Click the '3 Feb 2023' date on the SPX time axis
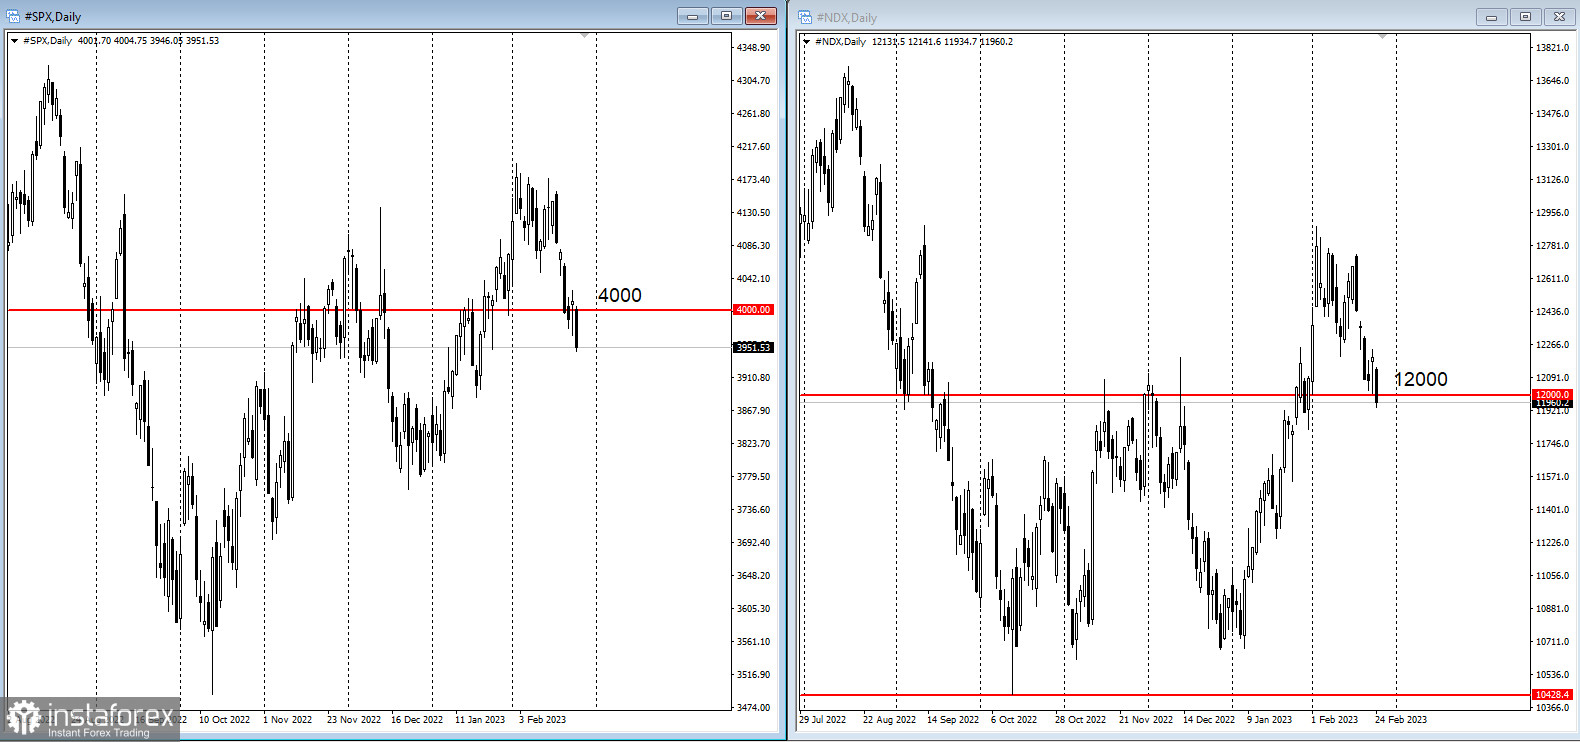1580x742 pixels. click(x=542, y=720)
